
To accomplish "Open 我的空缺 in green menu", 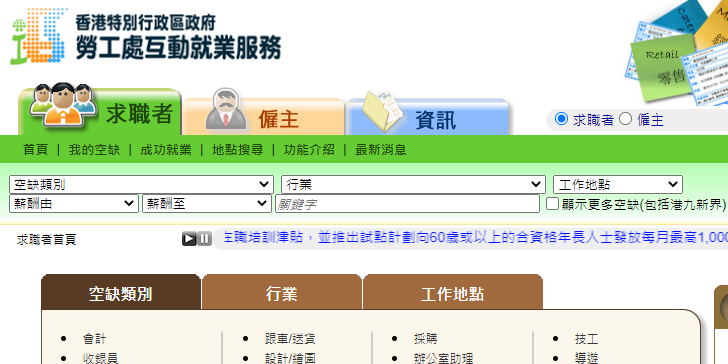I will coord(94,150).
